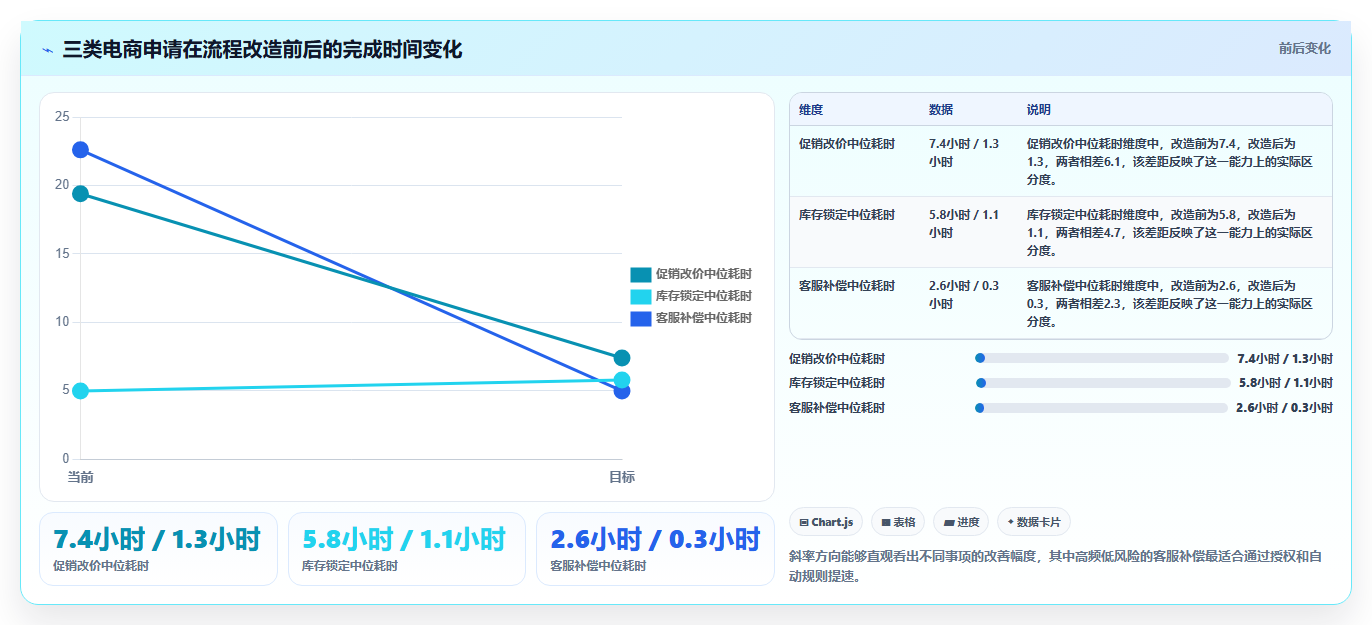Click the 表格 tag
Screen dimensions: 1372x625
(898, 522)
